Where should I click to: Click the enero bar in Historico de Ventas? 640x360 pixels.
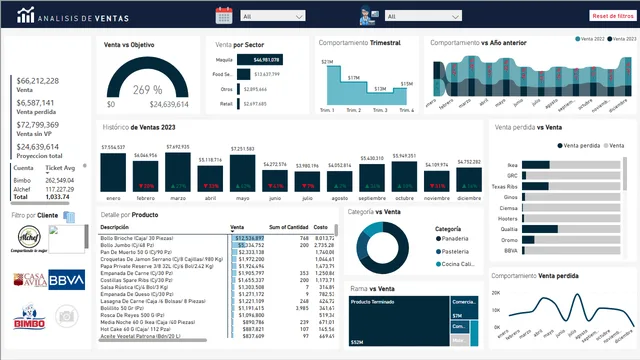(113, 173)
